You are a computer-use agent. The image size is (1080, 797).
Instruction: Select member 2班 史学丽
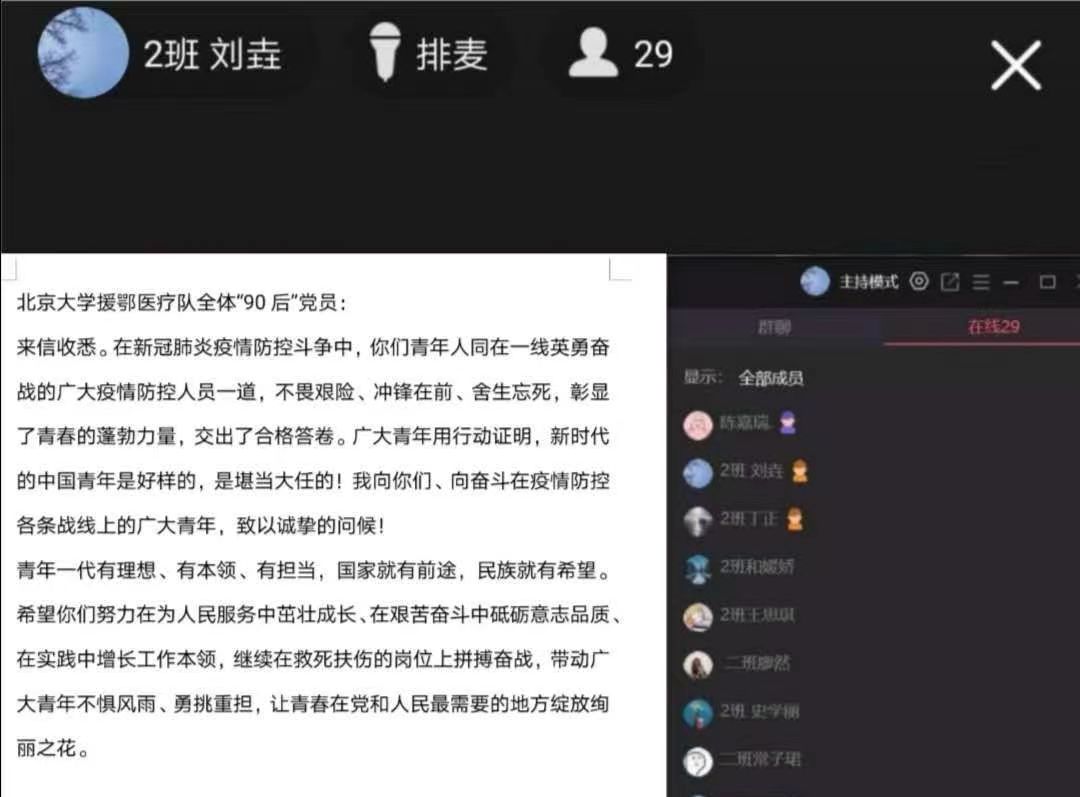tap(741, 712)
